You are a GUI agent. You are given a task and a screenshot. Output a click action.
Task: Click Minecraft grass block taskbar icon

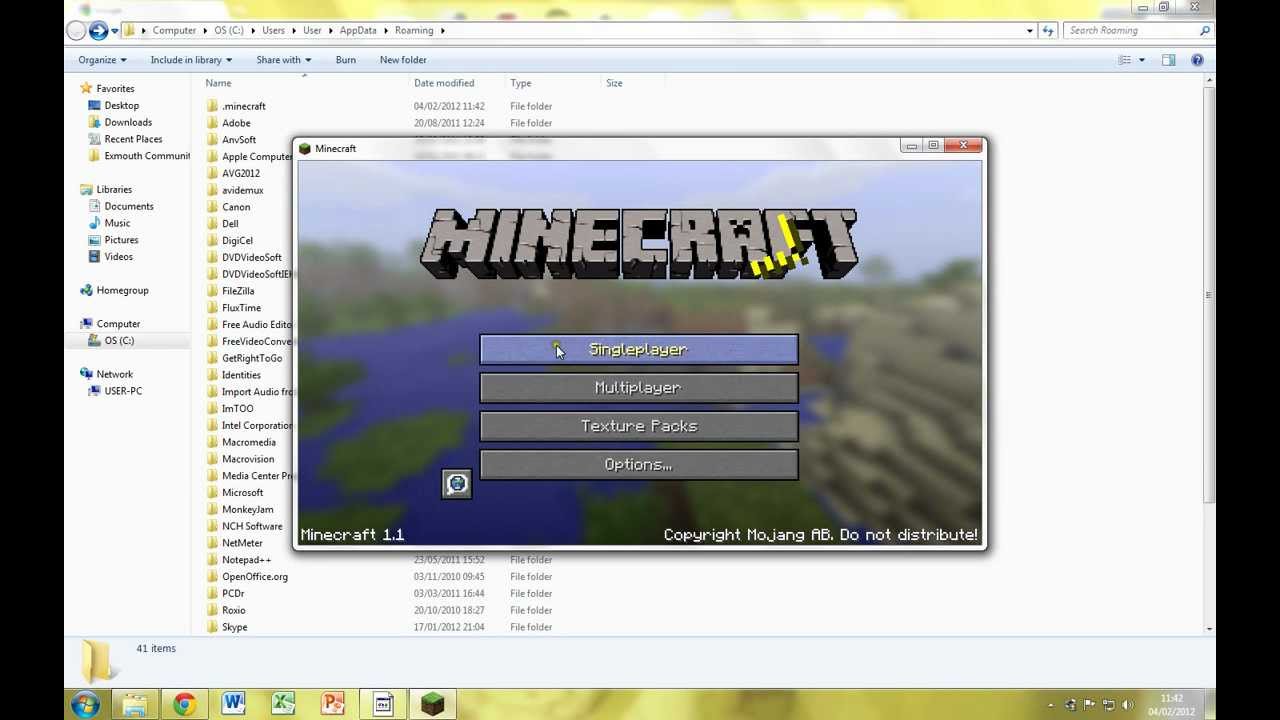432,705
